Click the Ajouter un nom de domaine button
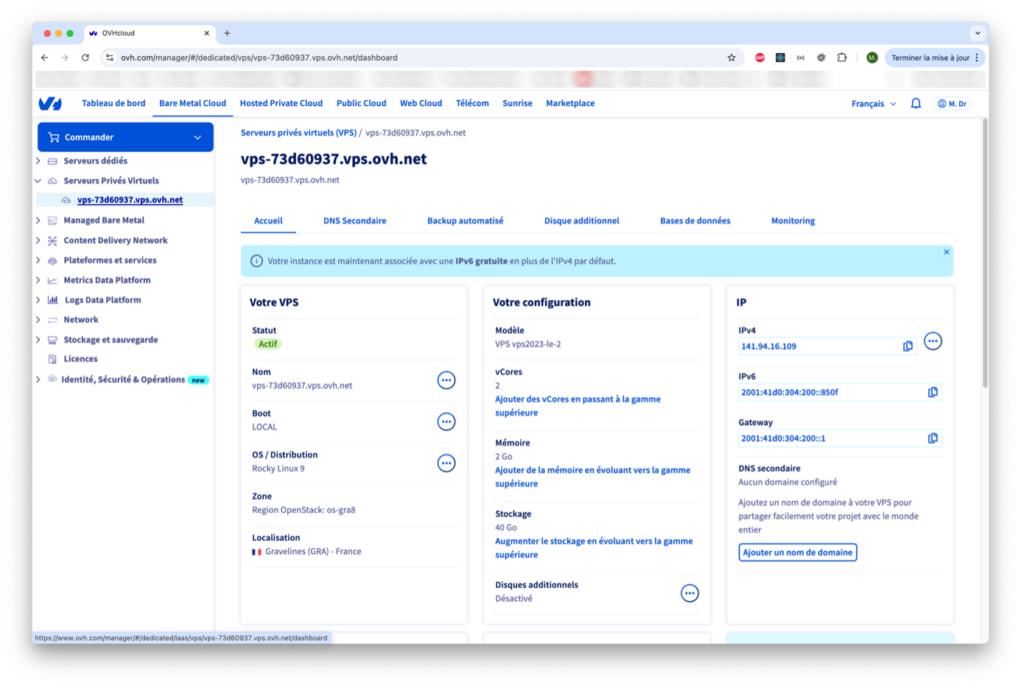Image resolution: width=1024 pixels, height=689 pixels. [797, 553]
